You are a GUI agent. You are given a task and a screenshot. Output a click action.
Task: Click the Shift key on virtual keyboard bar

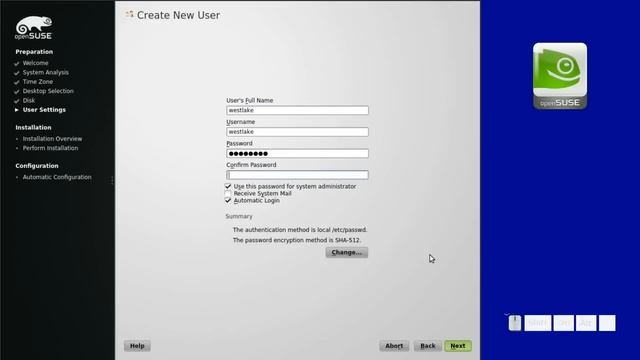coord(538,323)
